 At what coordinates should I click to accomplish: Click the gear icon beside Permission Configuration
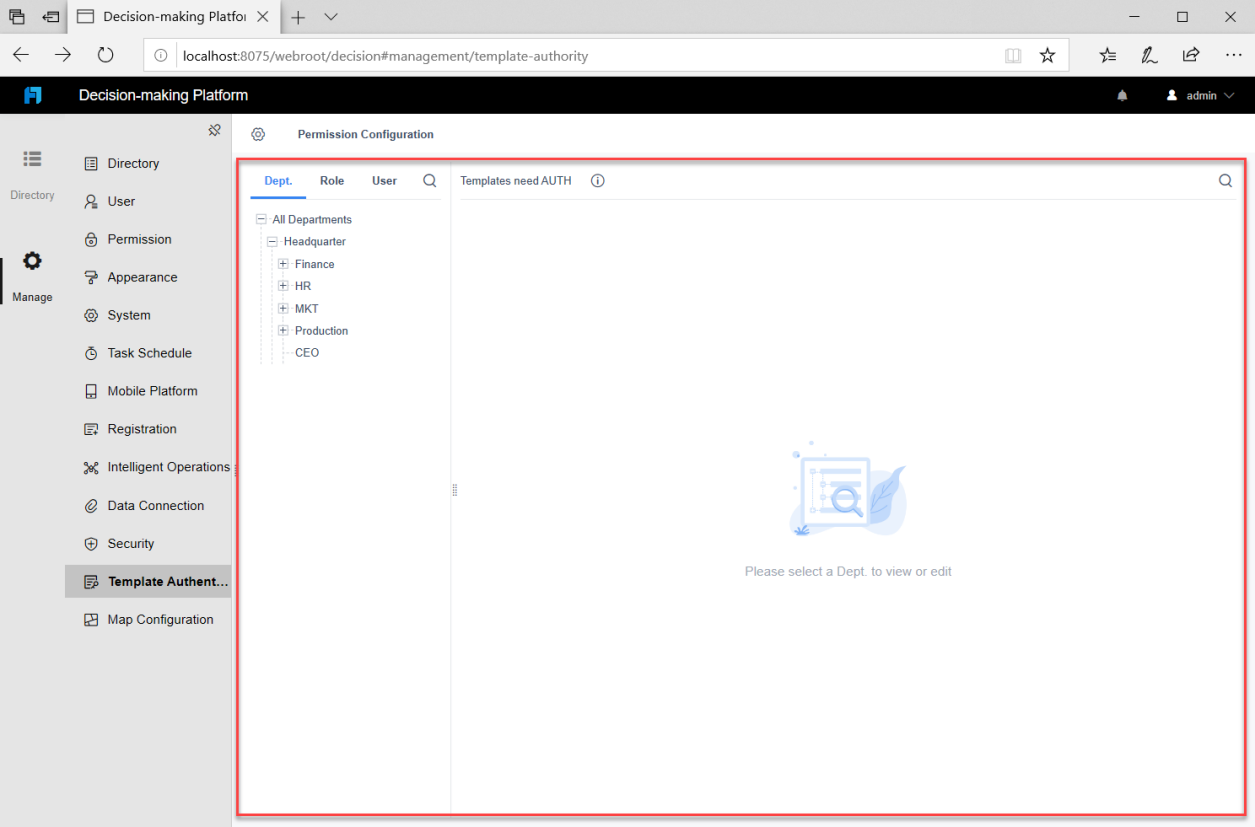click(x=258, y=134)
